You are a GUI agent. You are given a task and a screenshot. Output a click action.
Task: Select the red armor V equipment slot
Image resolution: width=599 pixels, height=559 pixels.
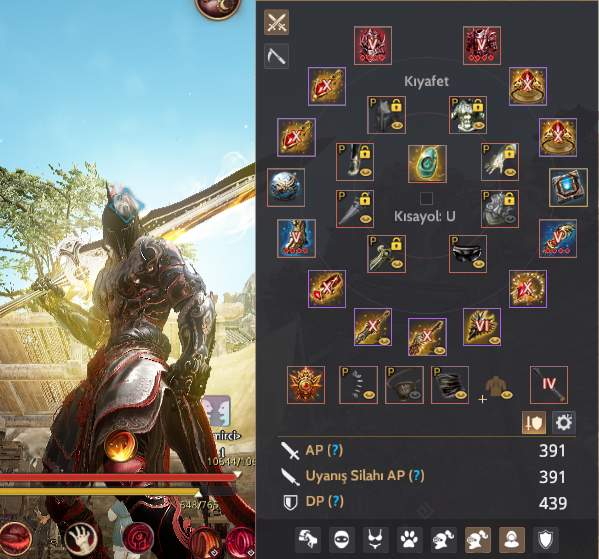tap(482, 45)
